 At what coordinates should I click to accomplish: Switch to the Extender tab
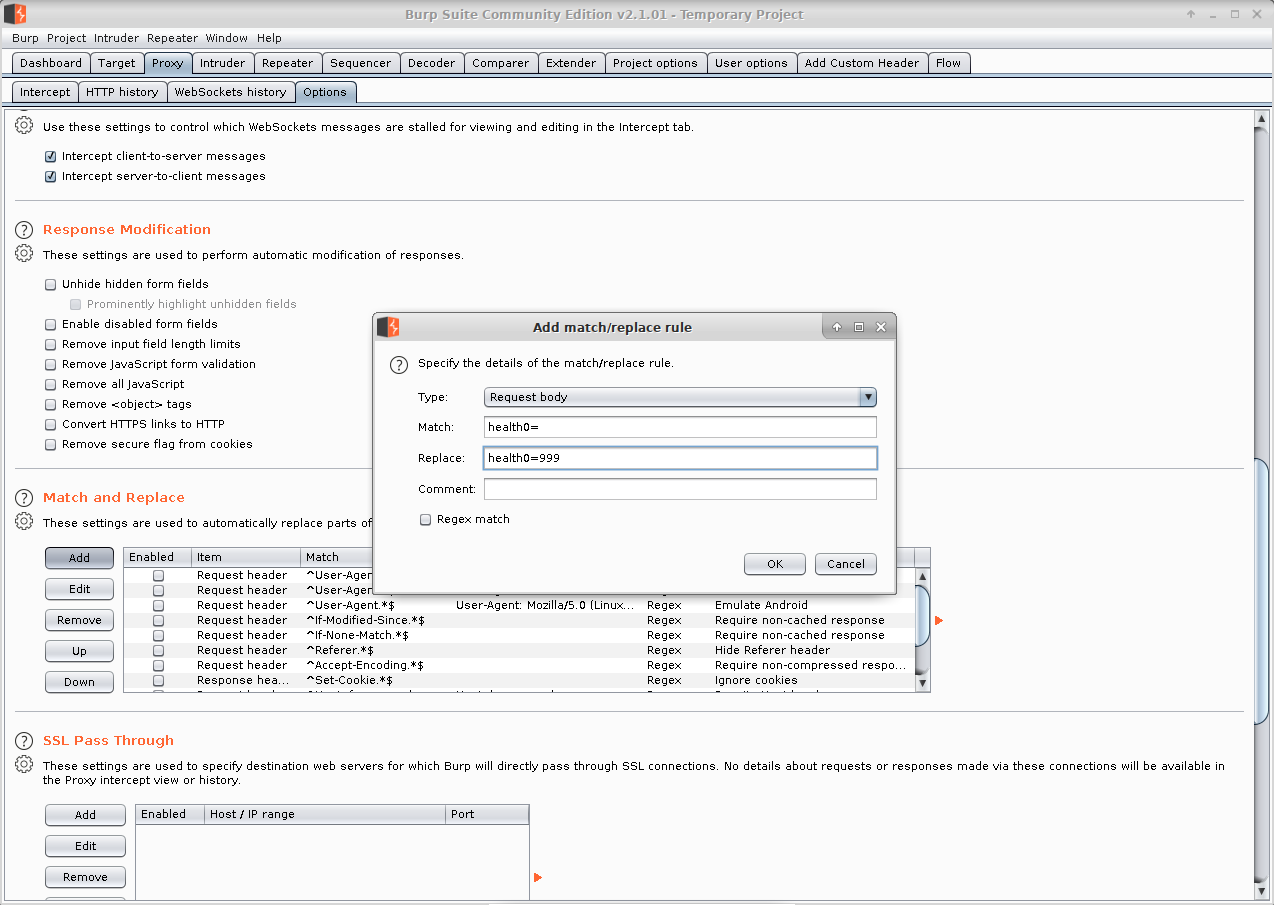[x=571, y=63]
